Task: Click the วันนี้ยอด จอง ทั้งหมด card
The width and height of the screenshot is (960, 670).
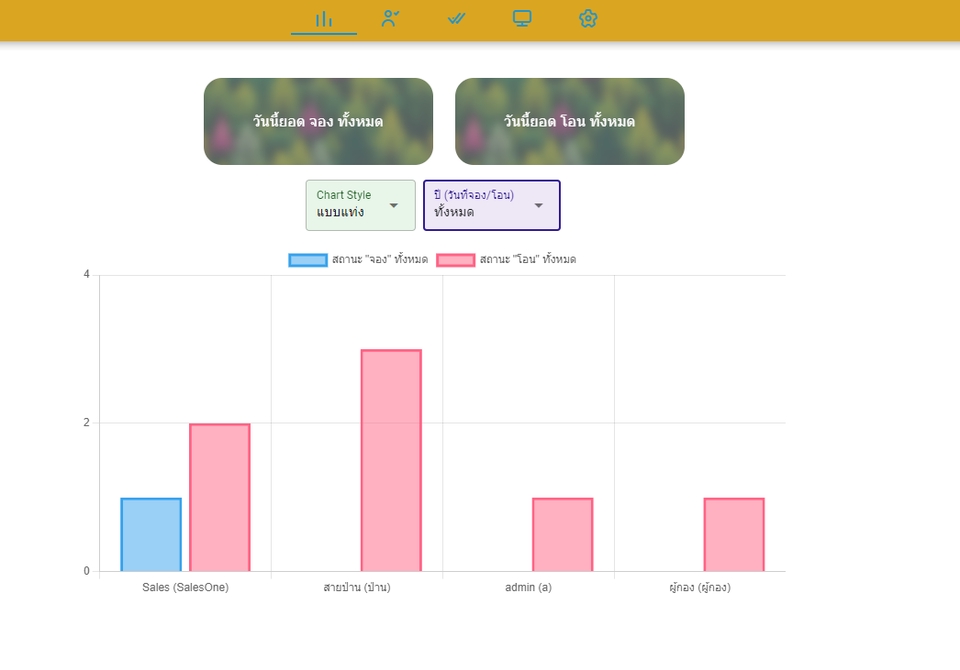Action: (318, 121)
